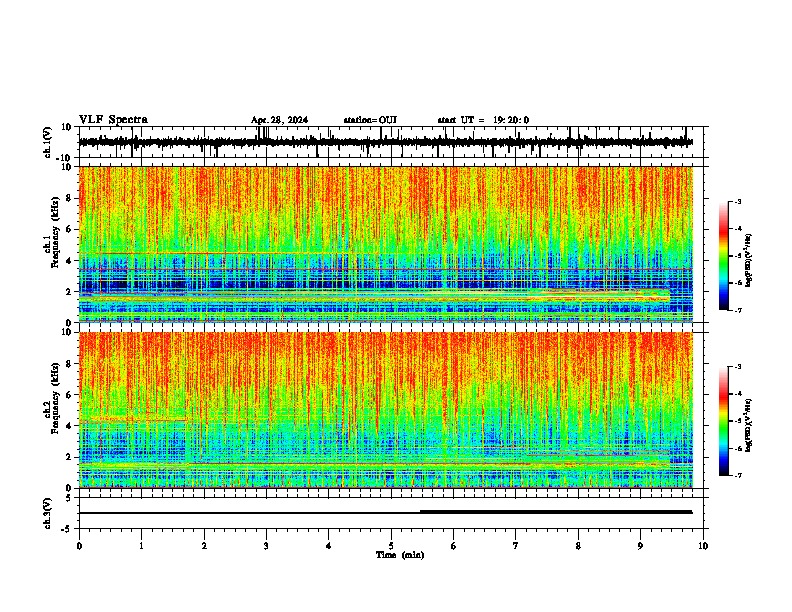Screen dimensions: 792x612
Task: Click the time axis tick label "8"
Action: (x=578, y=546)
